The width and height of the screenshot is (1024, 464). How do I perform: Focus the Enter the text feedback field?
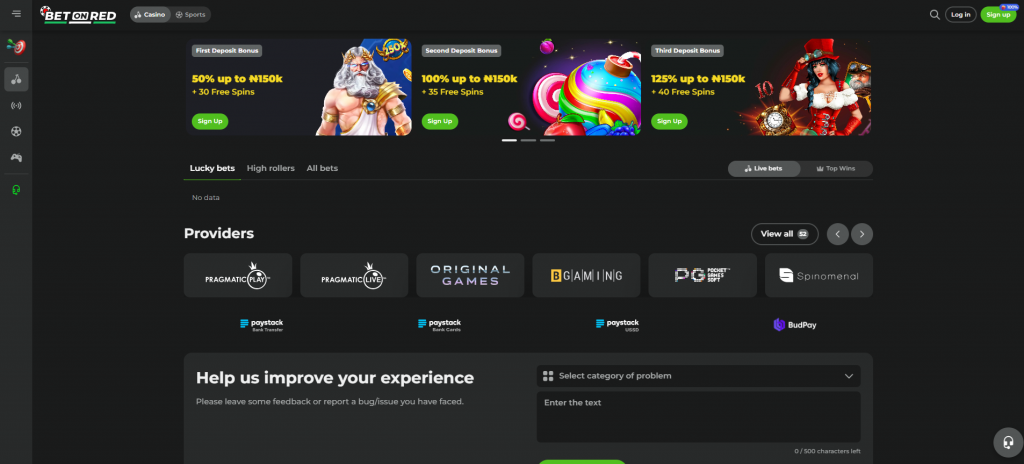pos(698,417)
